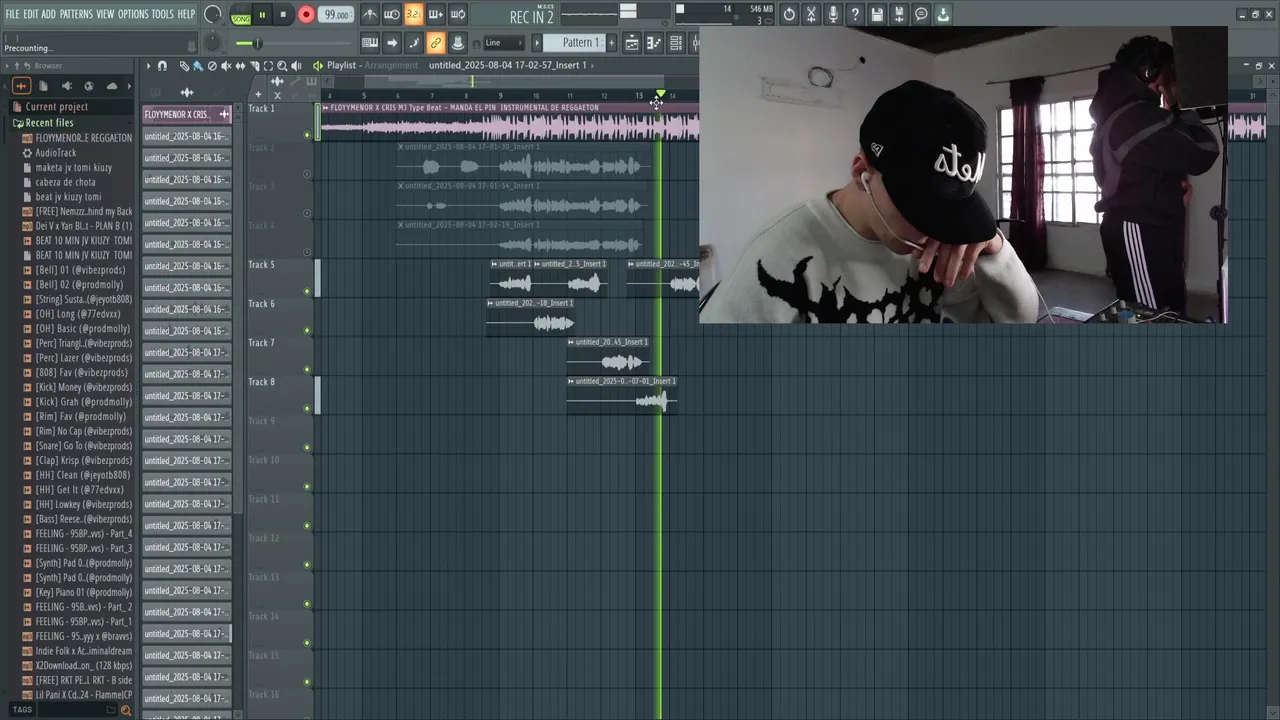Toggle the metronome icon
This screenshot has width=1280, height=720.
click(x=370, y=14)
